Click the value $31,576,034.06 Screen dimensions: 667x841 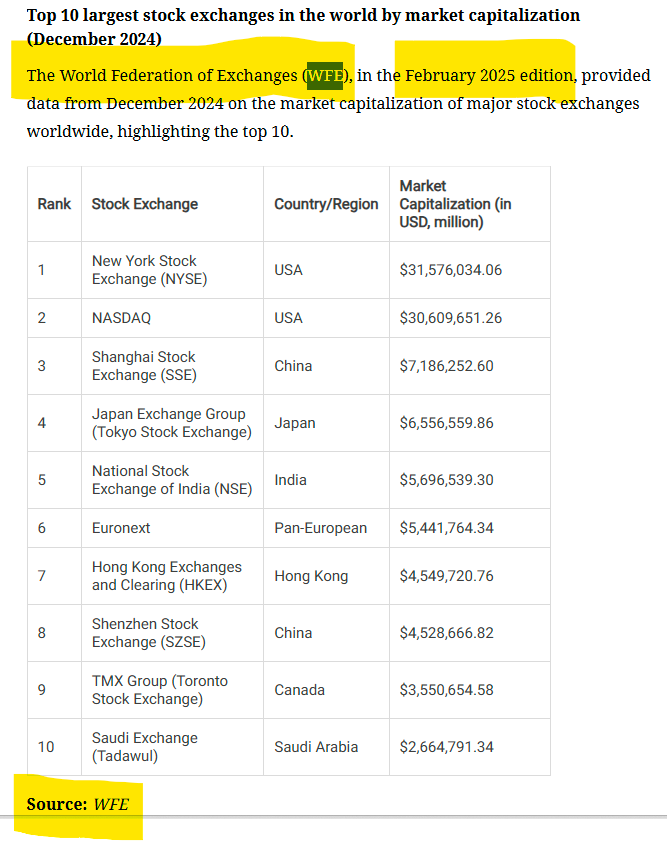pos(450,270)
